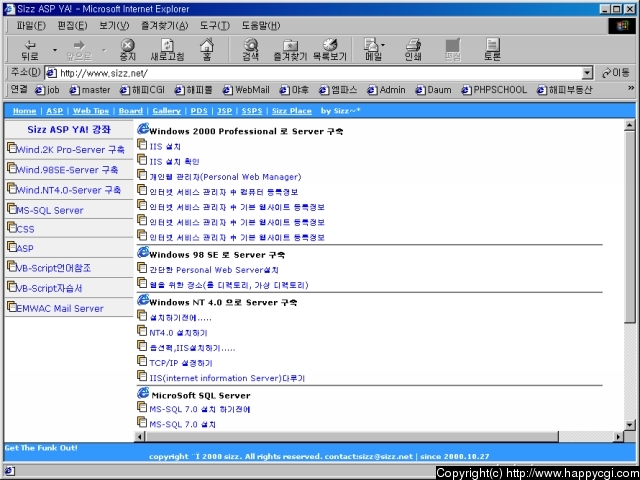The height and width of the screenshot is (480, 640).
Task: Open the Daum link bookmark
Action: coord(433,90)
